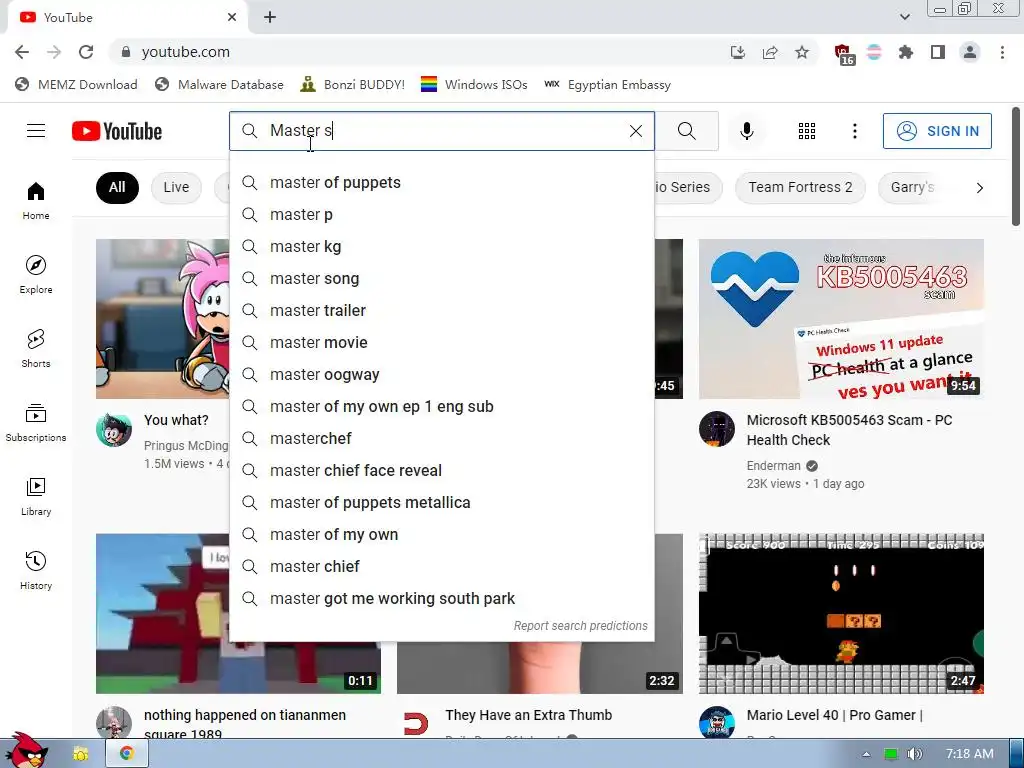Go to the YouTube logo home link
Image resolution: width=1024 pixels, height=768 pixels.
click(x=117, y=131)
